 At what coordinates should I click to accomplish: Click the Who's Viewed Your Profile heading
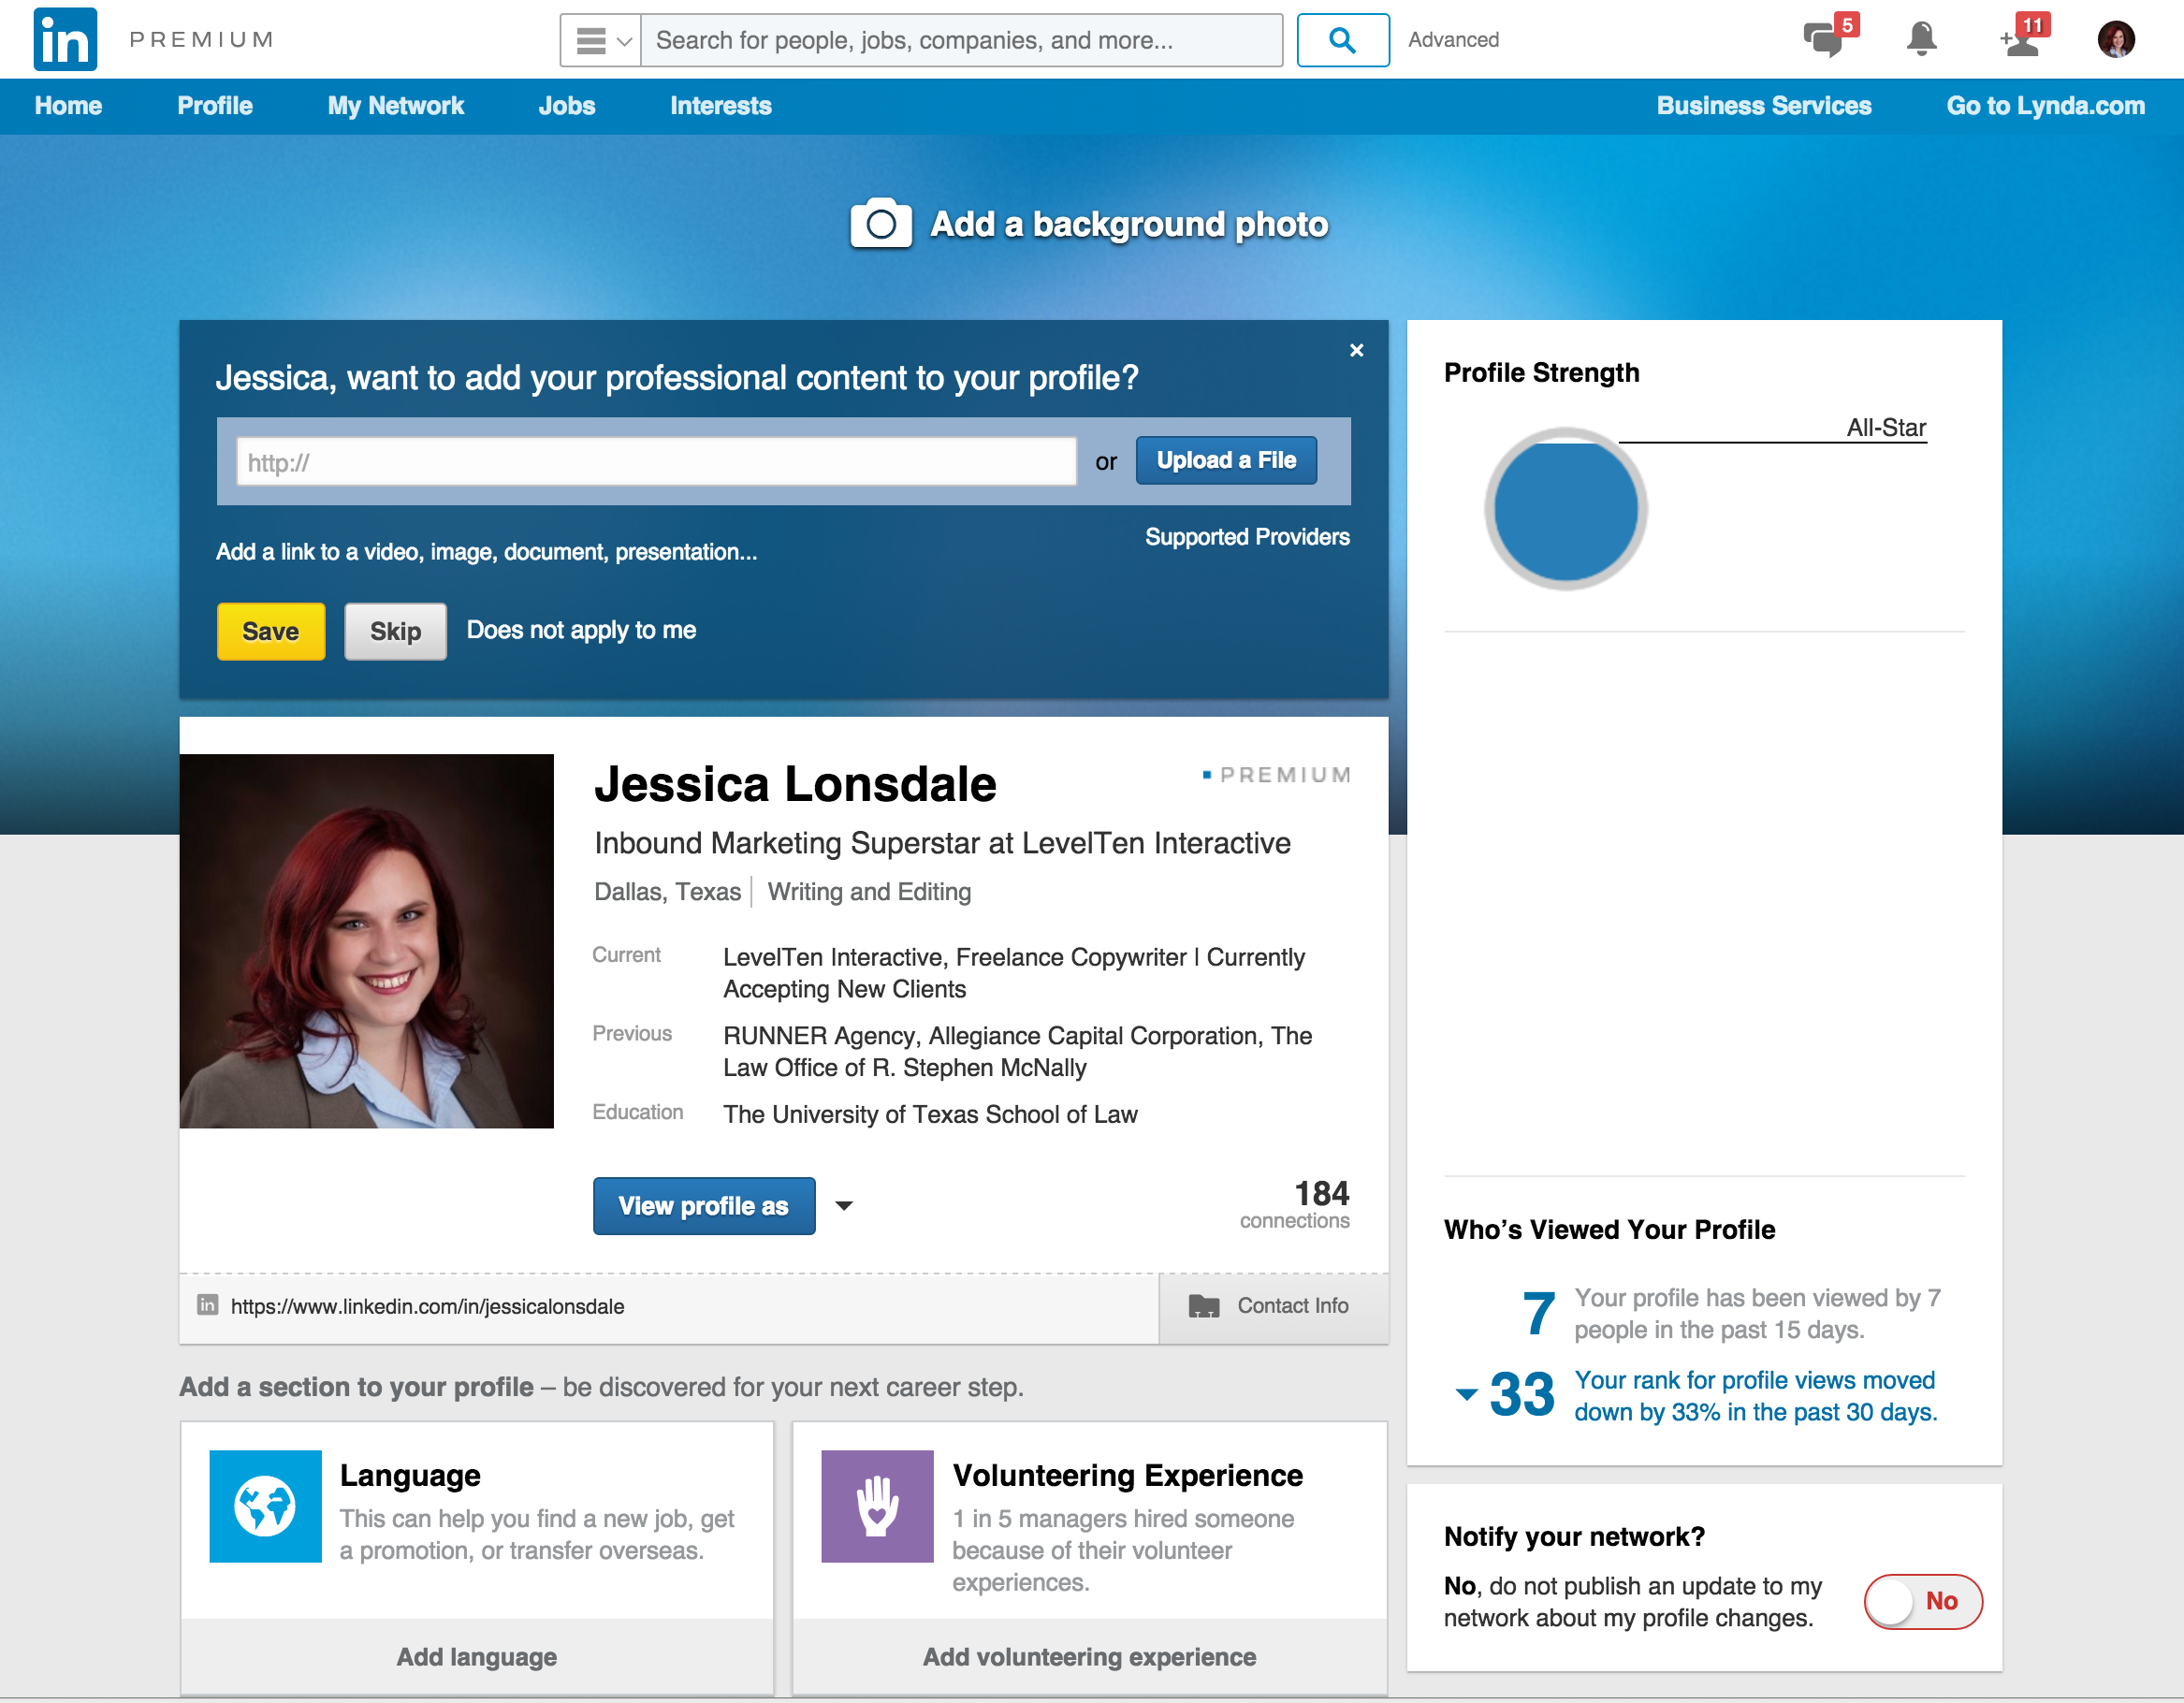pos(1609,1229)
